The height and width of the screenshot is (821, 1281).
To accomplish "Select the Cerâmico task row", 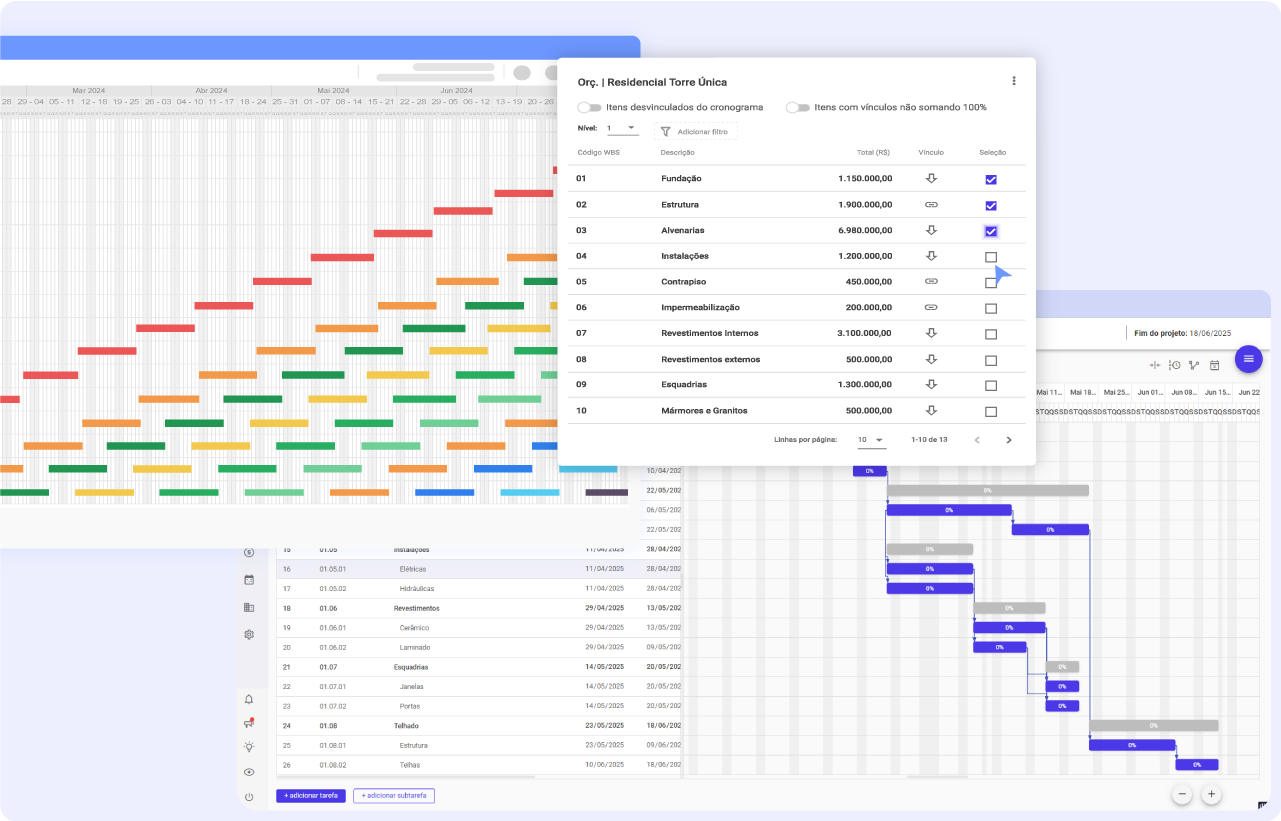I will pyautogui.click(x=479, y=628).
